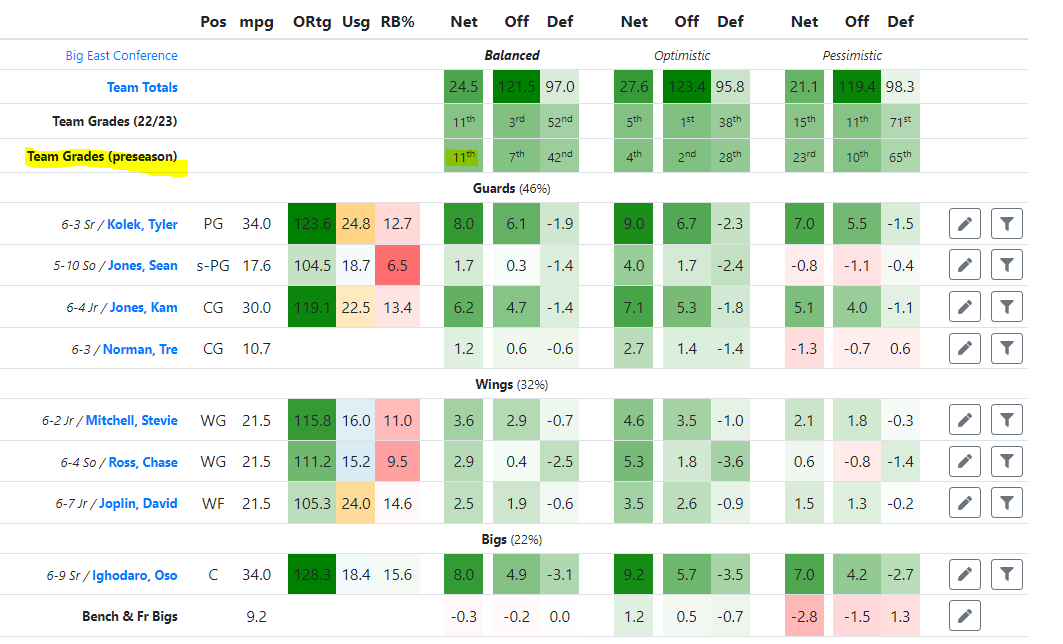Open the Team Totals link

tap(142, 88)
